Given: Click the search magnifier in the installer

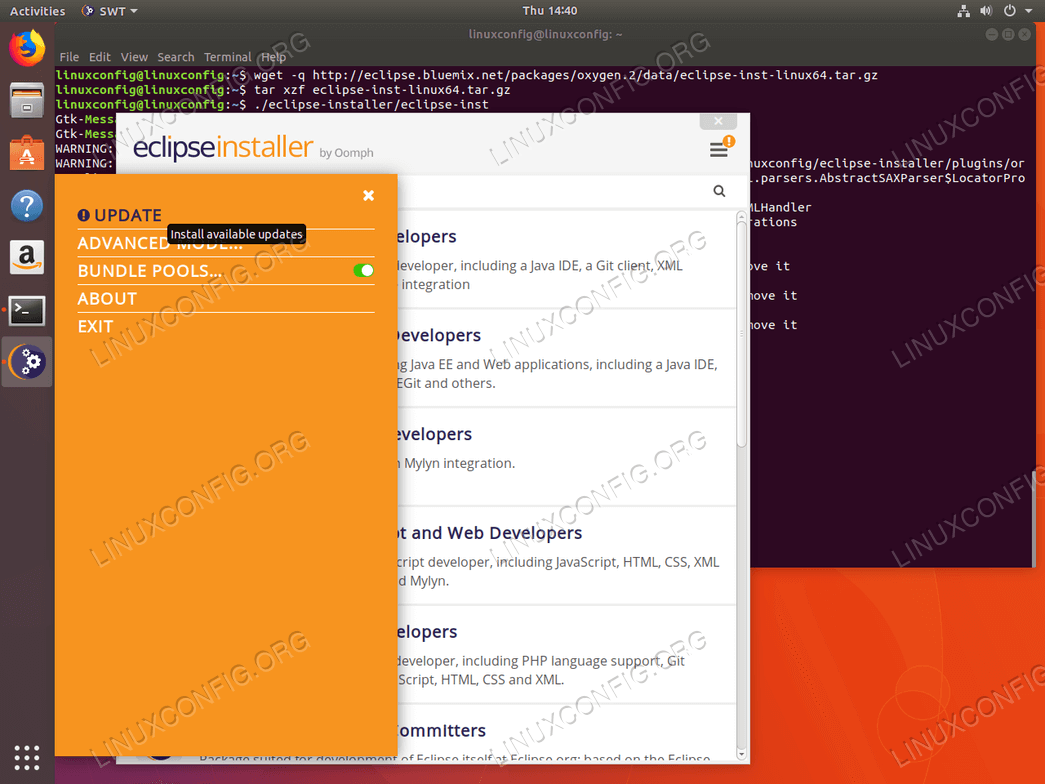Looking at the screenshot, I should click(x=719, y=190).
